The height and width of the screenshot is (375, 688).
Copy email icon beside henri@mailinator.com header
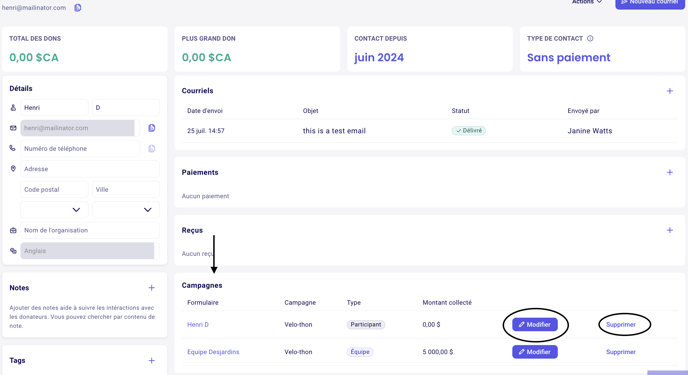tap(78, 7)
